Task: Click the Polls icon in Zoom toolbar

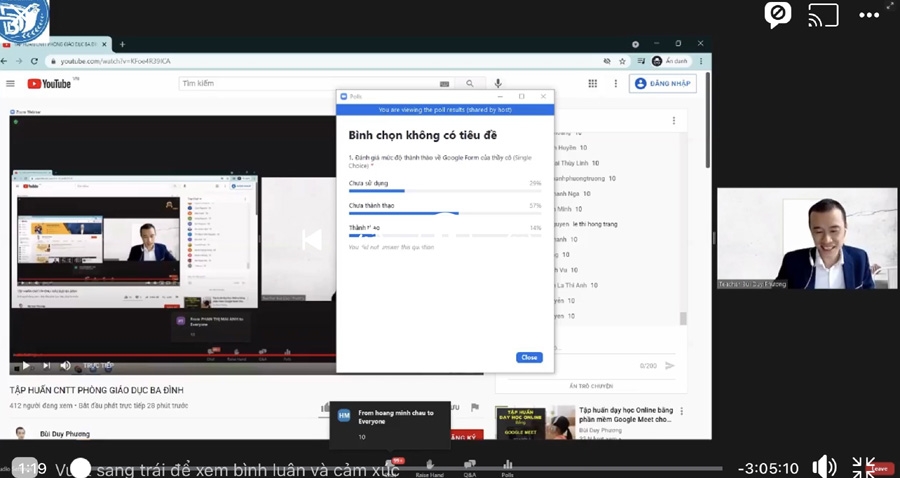Action: tap(507, 467)
